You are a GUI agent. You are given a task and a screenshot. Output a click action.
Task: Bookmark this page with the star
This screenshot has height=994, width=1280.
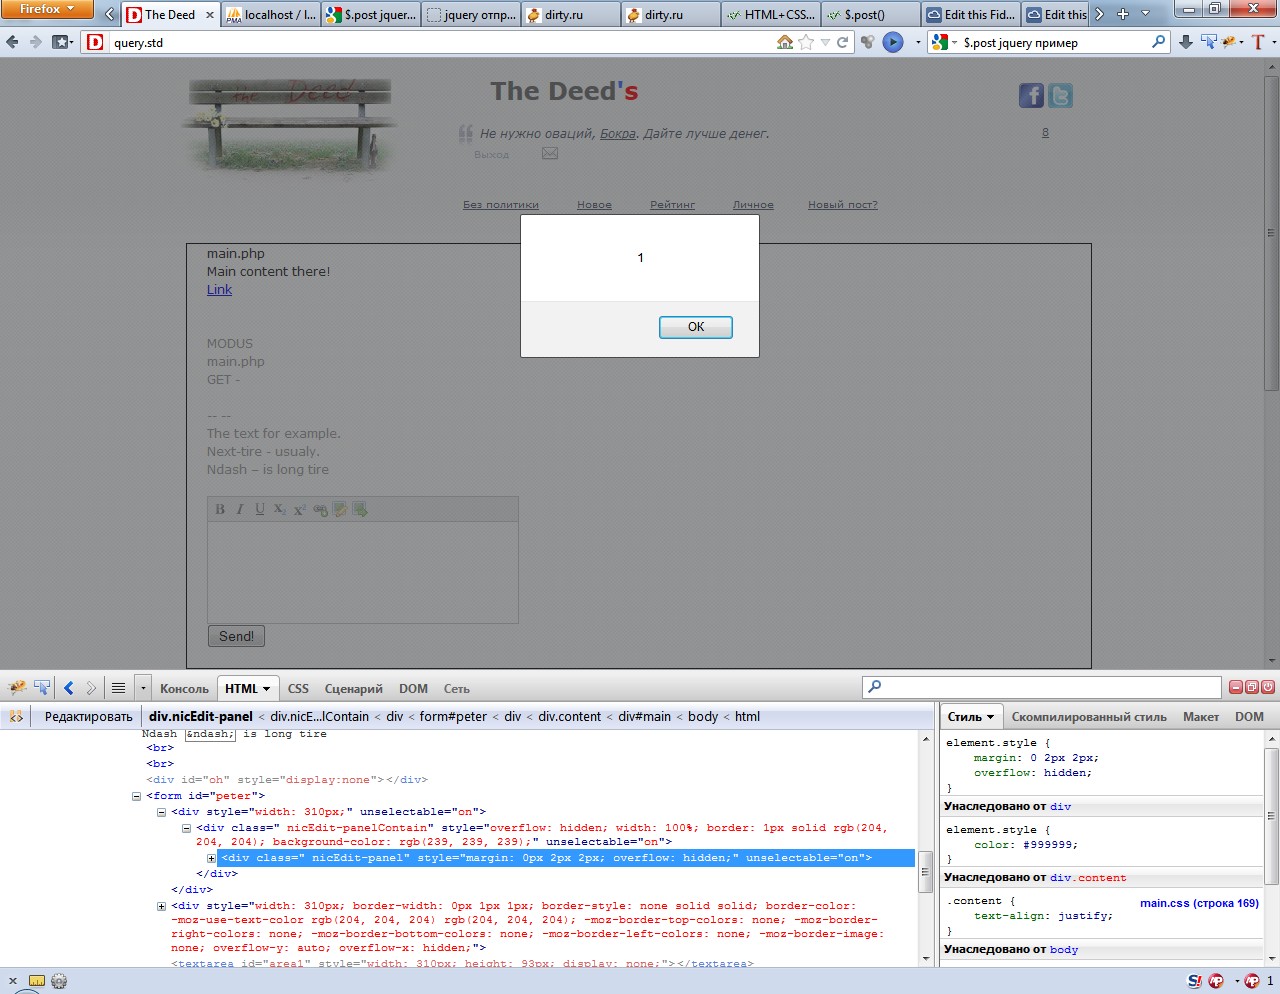806,42
